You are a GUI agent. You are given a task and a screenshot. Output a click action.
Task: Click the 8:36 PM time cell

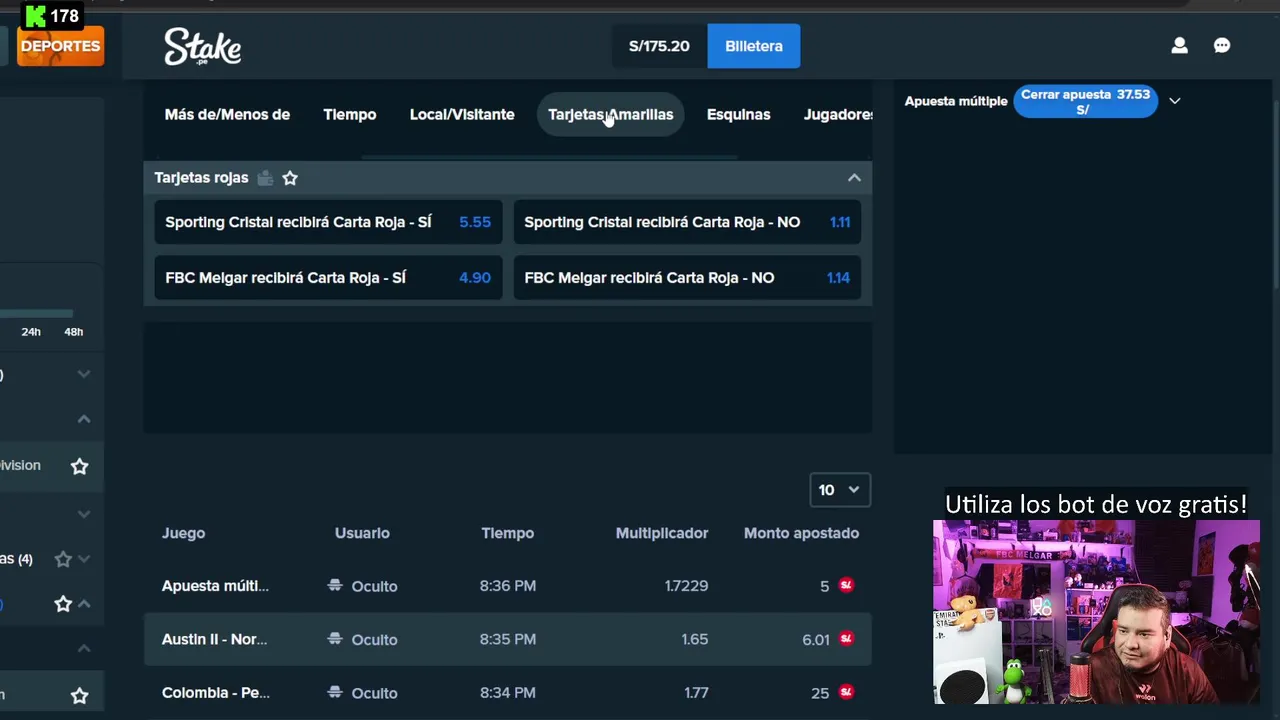point(508,586)
